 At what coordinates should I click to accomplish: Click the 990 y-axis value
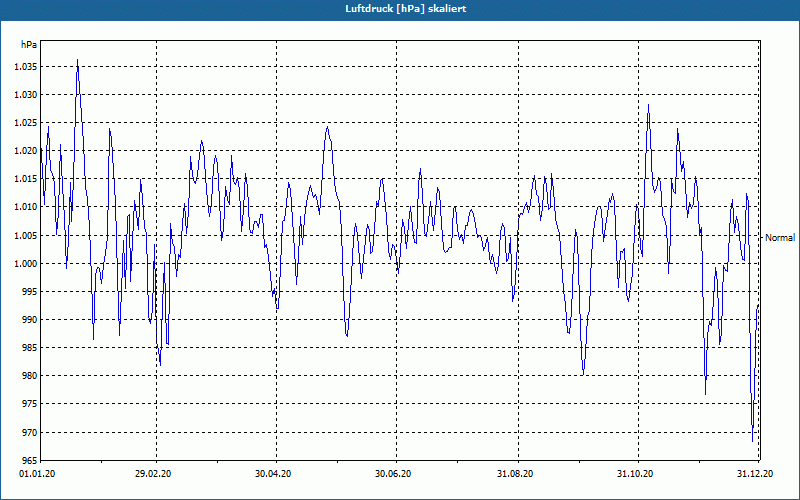pyautogui.click(x=30, y=319)
